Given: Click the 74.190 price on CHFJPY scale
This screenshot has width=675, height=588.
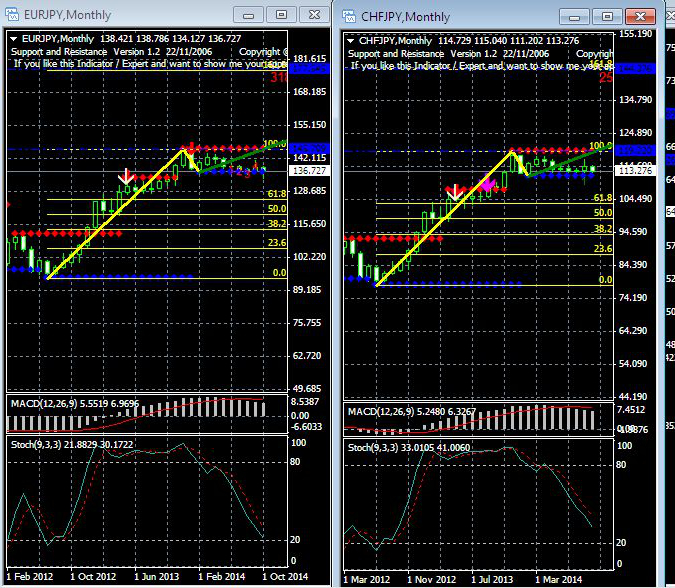Looking at the screenshot, I should tap(633, 298).
